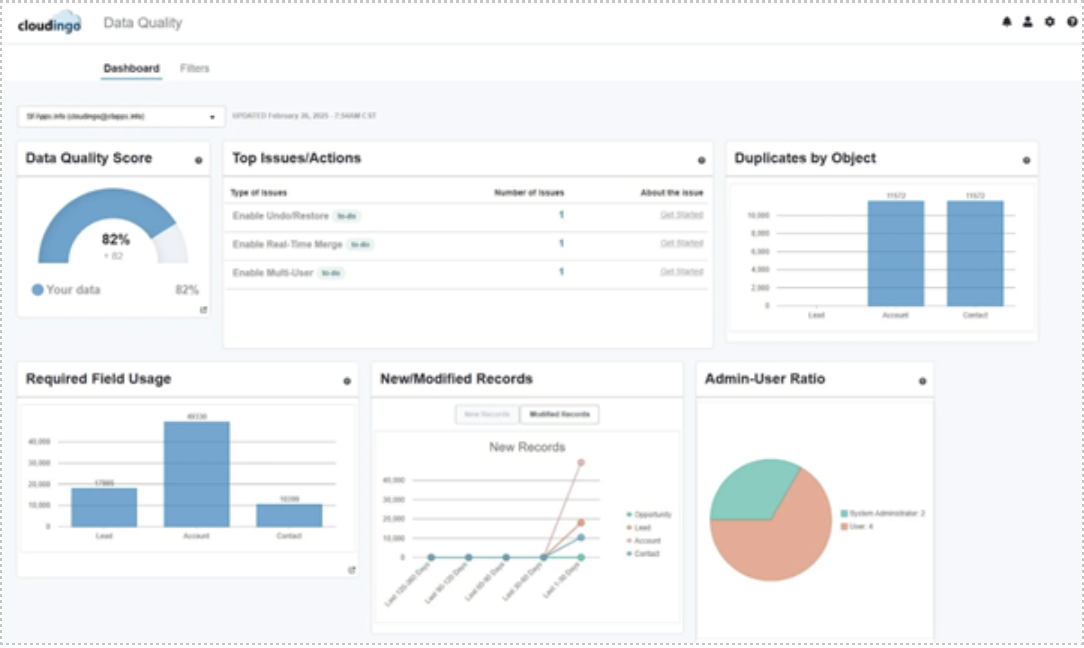Open Required Field Usage external link icon
Viewport: 1084px width, 648px height.
pos(351,570)
